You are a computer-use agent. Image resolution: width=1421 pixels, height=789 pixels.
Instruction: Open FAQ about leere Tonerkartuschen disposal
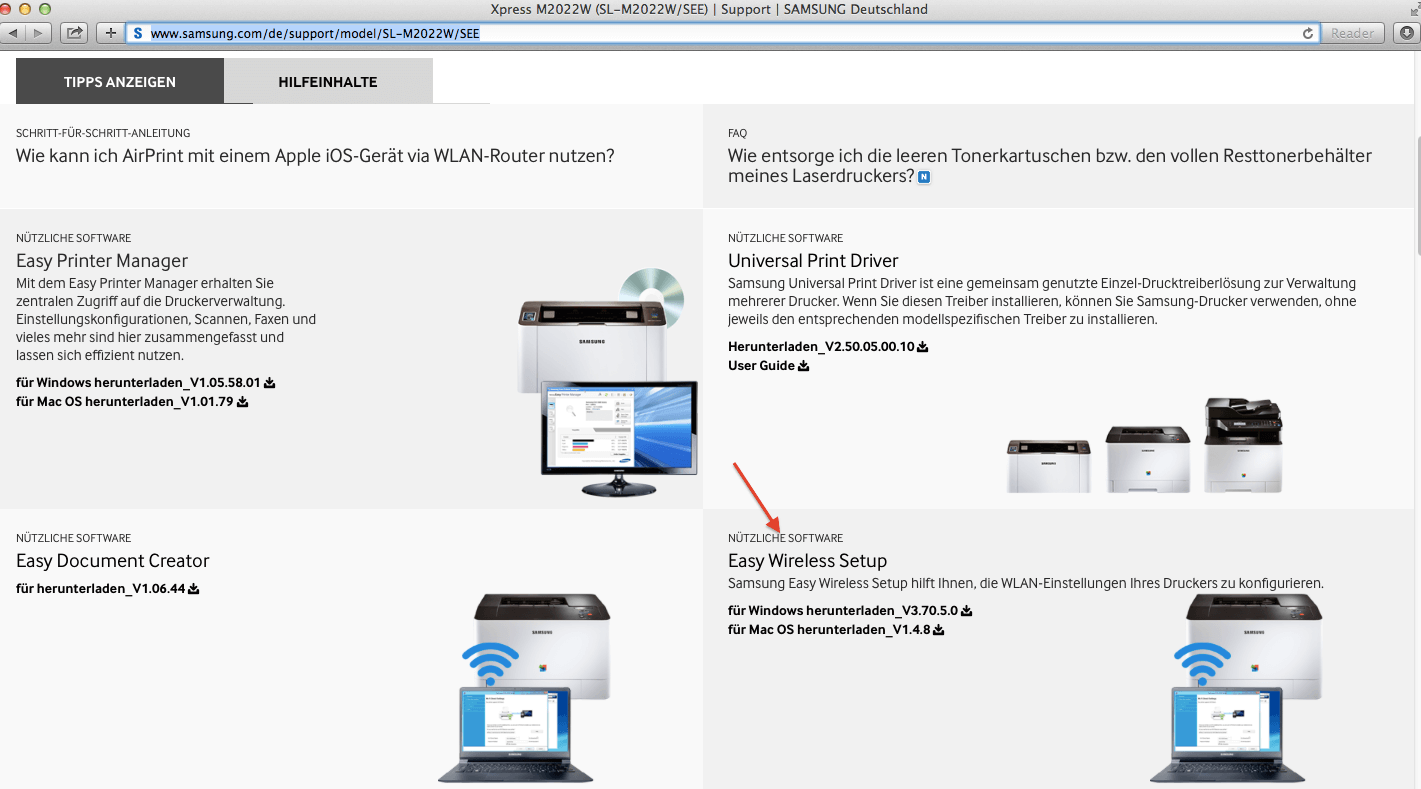(1050, 166)
